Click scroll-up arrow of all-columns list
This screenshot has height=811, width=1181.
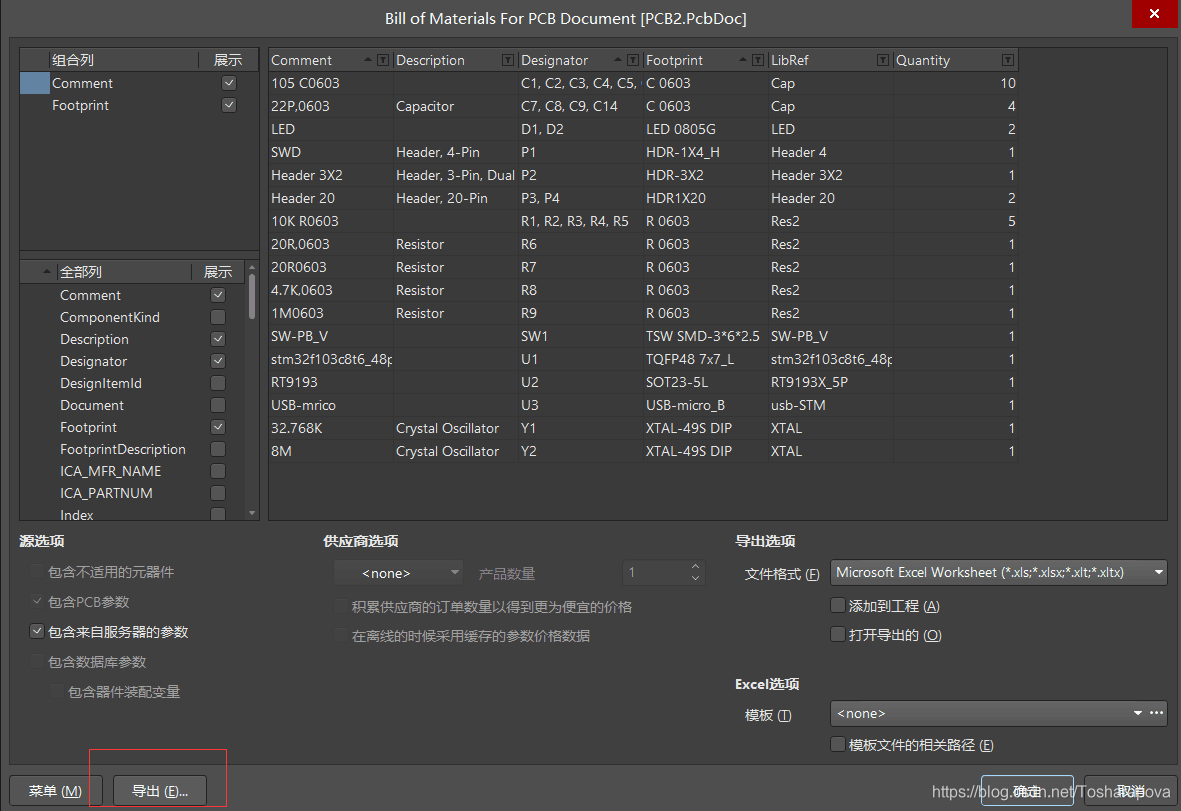click(x=252, y=267)
